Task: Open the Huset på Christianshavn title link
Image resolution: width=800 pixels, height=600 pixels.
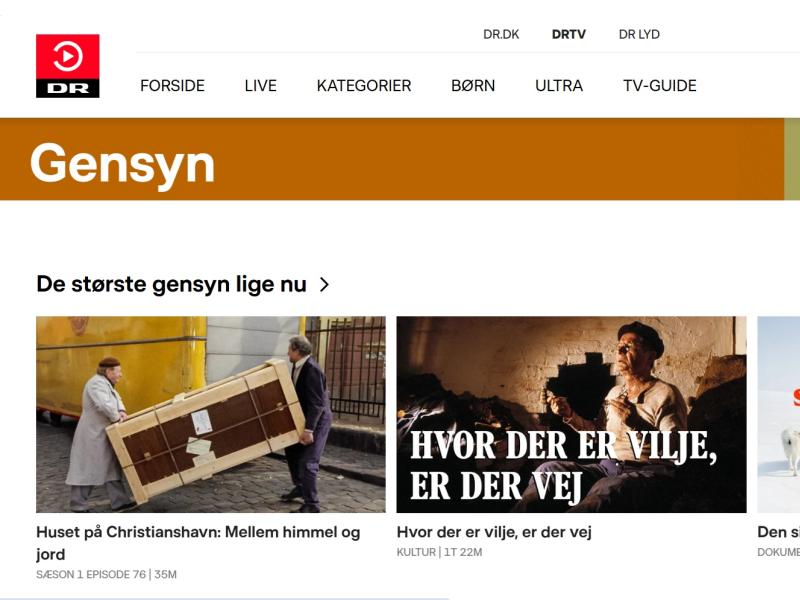Action: pyautogui.click(x=198, y=543)
